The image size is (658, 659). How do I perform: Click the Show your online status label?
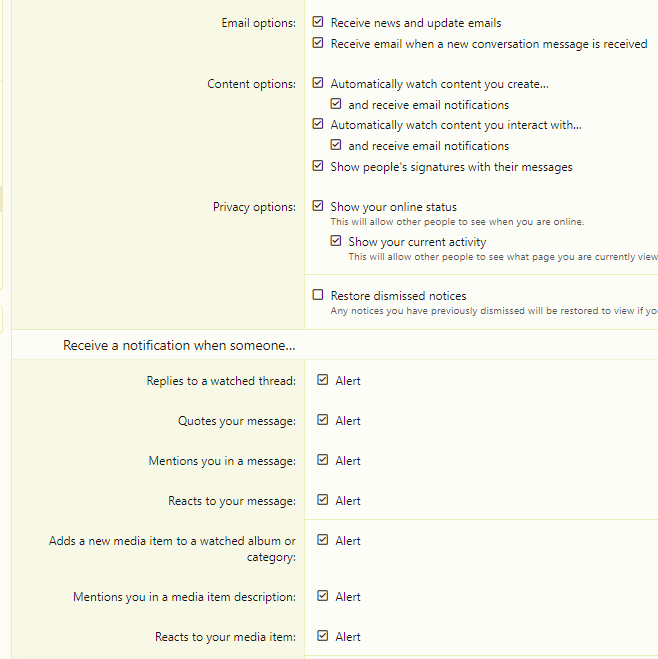(x=393, y=207)
